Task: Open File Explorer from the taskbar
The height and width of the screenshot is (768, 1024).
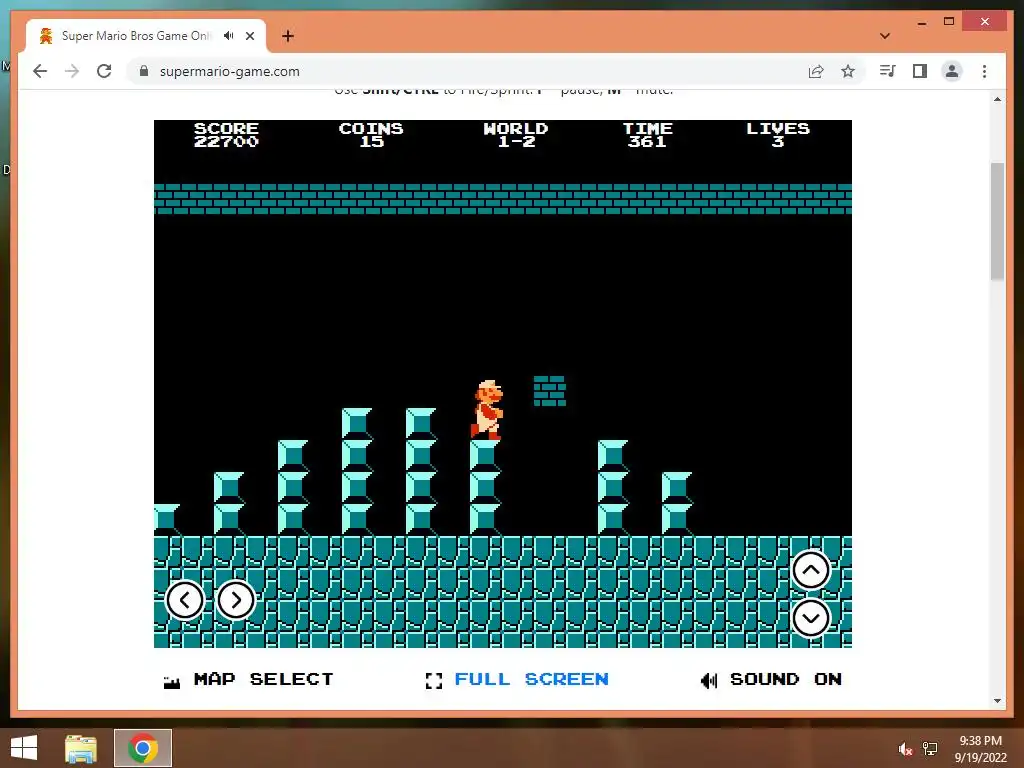Action: pos(81,748)
